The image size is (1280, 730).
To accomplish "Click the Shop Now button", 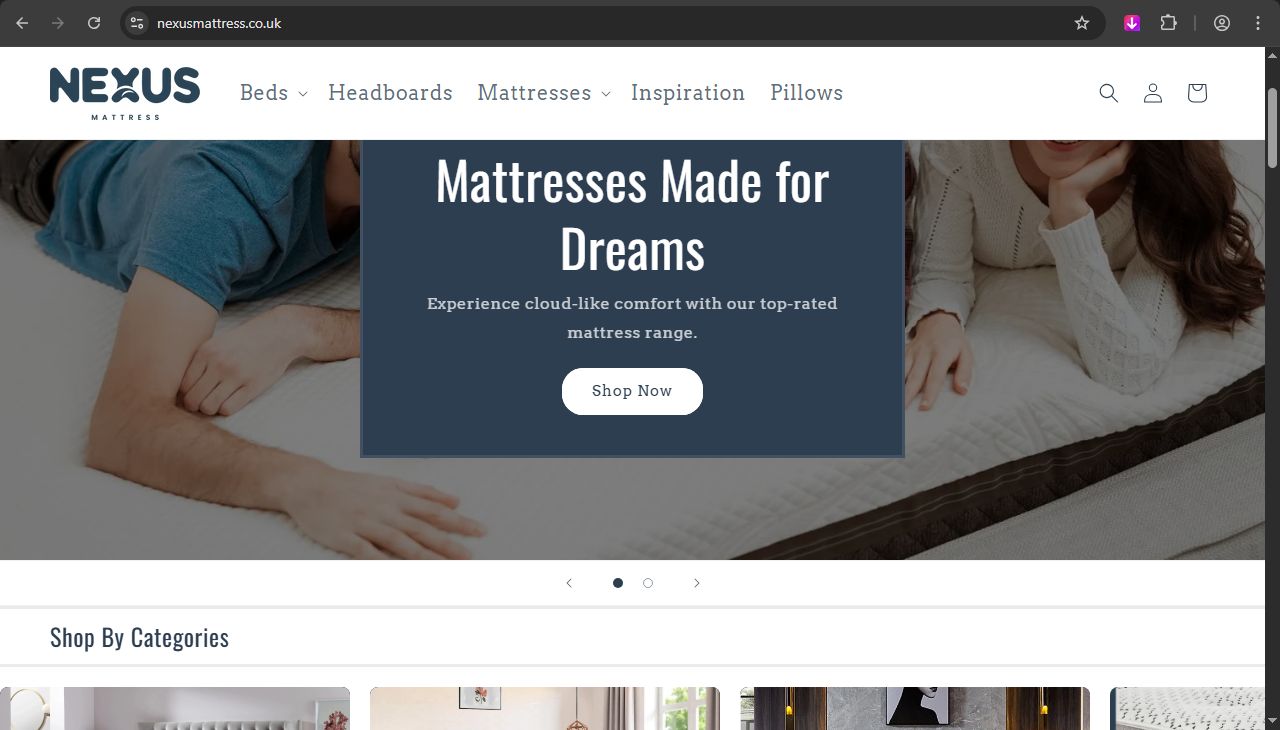I will (x=632, y=391).
